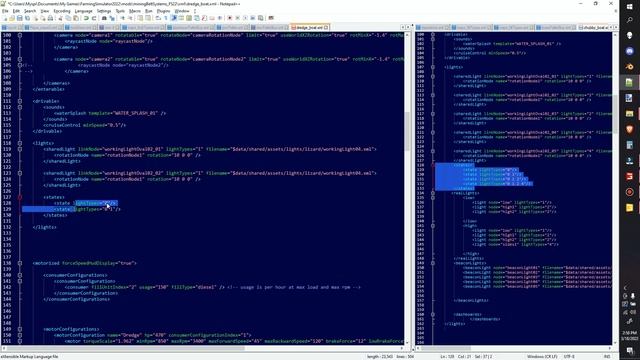Click the Open file toolbar icon
The height and width of the screenshot is (360, 640).
point(12,18)
